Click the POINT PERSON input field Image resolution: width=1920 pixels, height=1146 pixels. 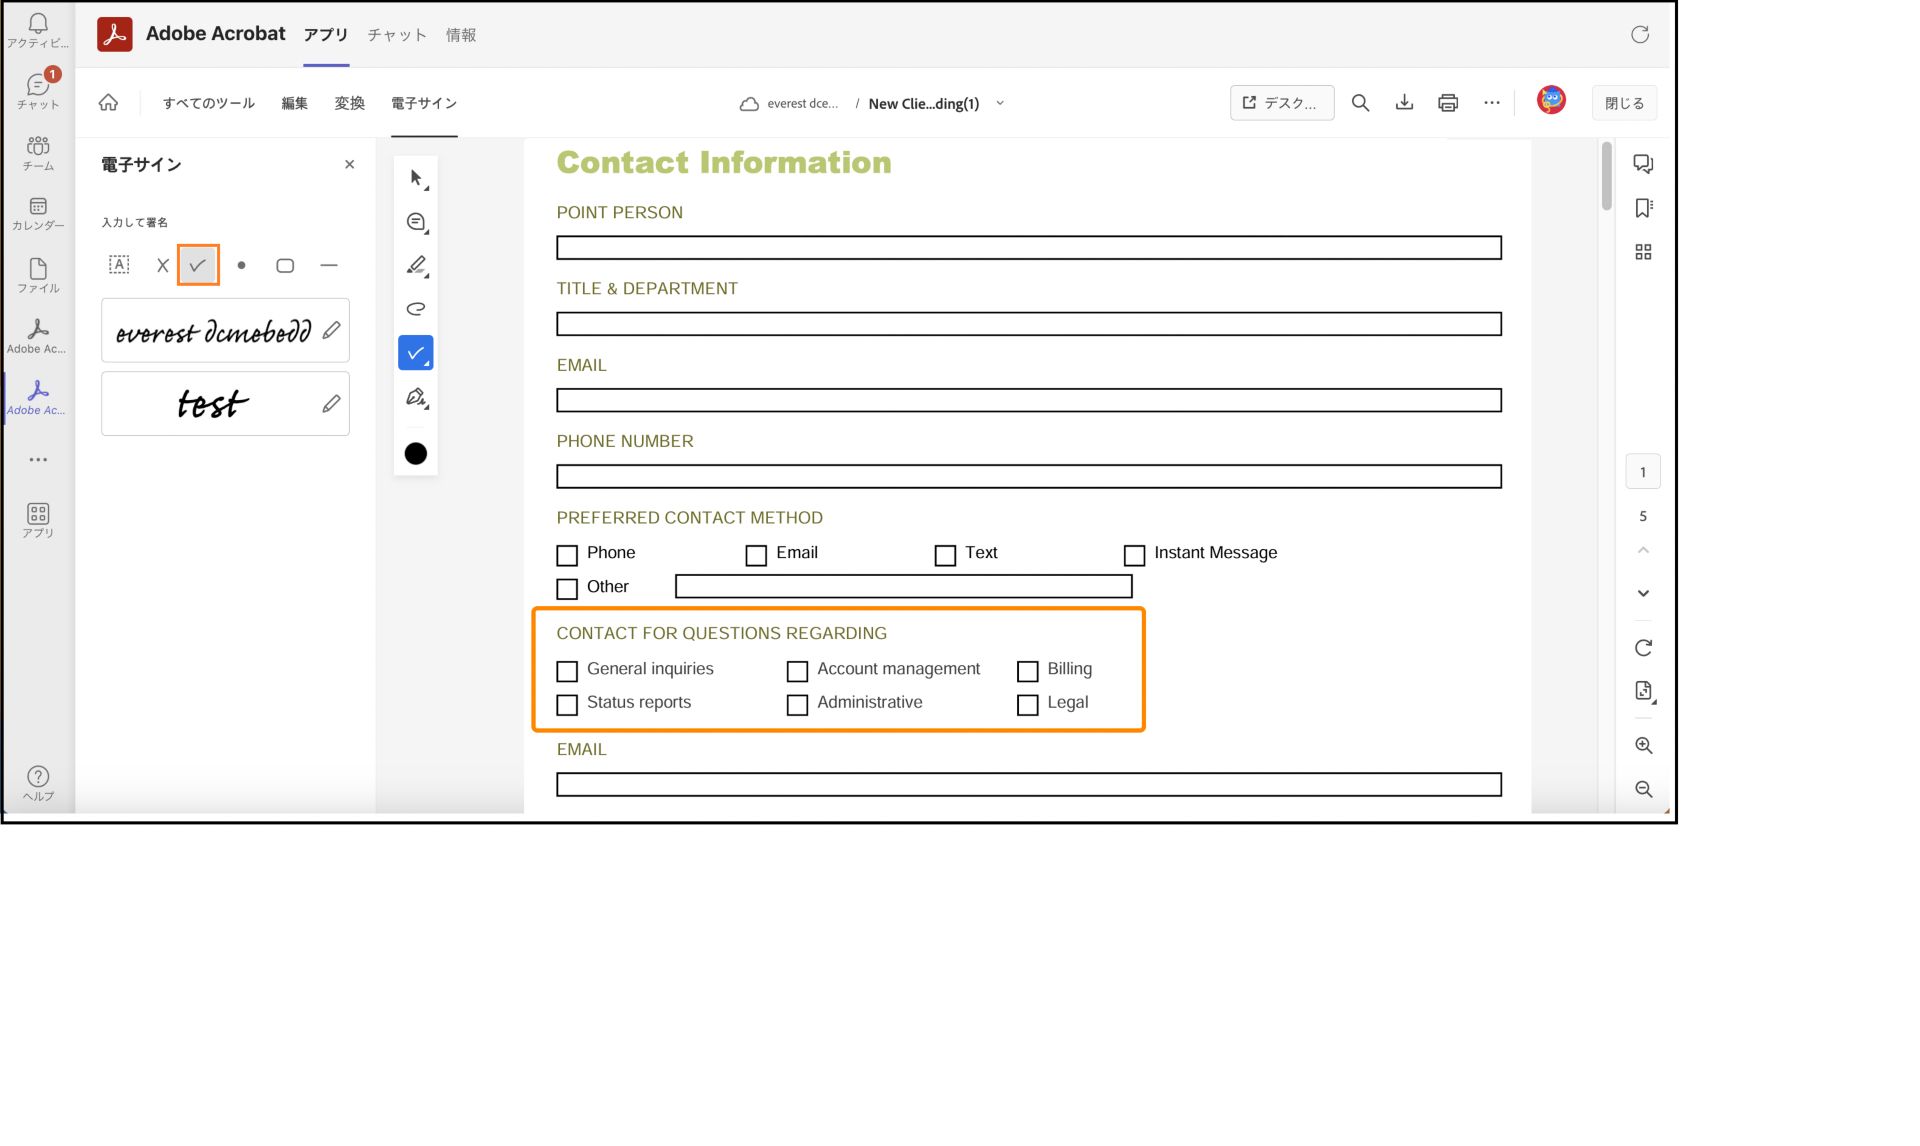pyautogui.click(x=1028, y=247)
